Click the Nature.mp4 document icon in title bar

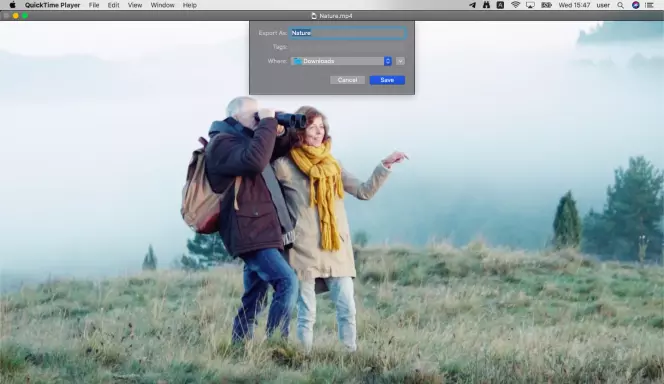point(314,16)
